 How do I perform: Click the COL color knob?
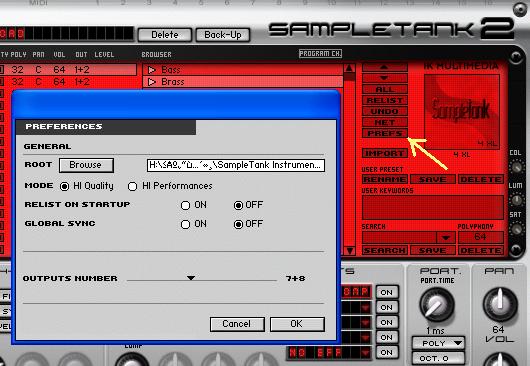click(516, 167)
